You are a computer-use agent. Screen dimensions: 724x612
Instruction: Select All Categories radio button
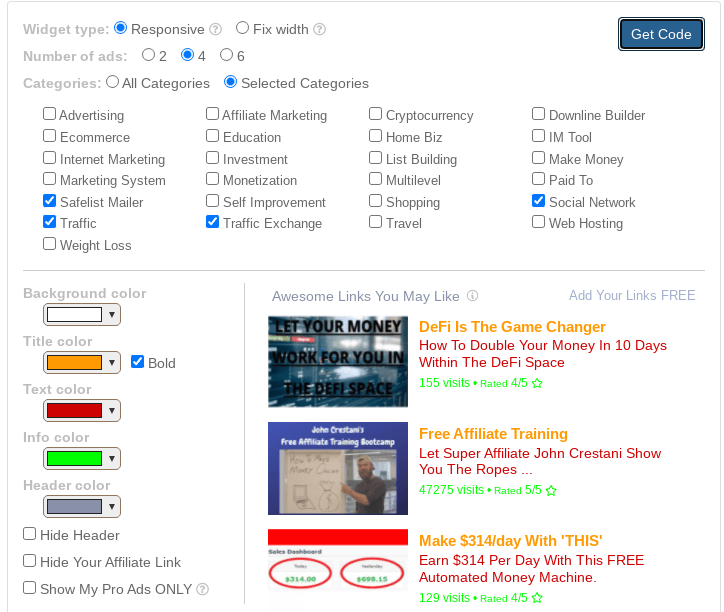[112, 82]
